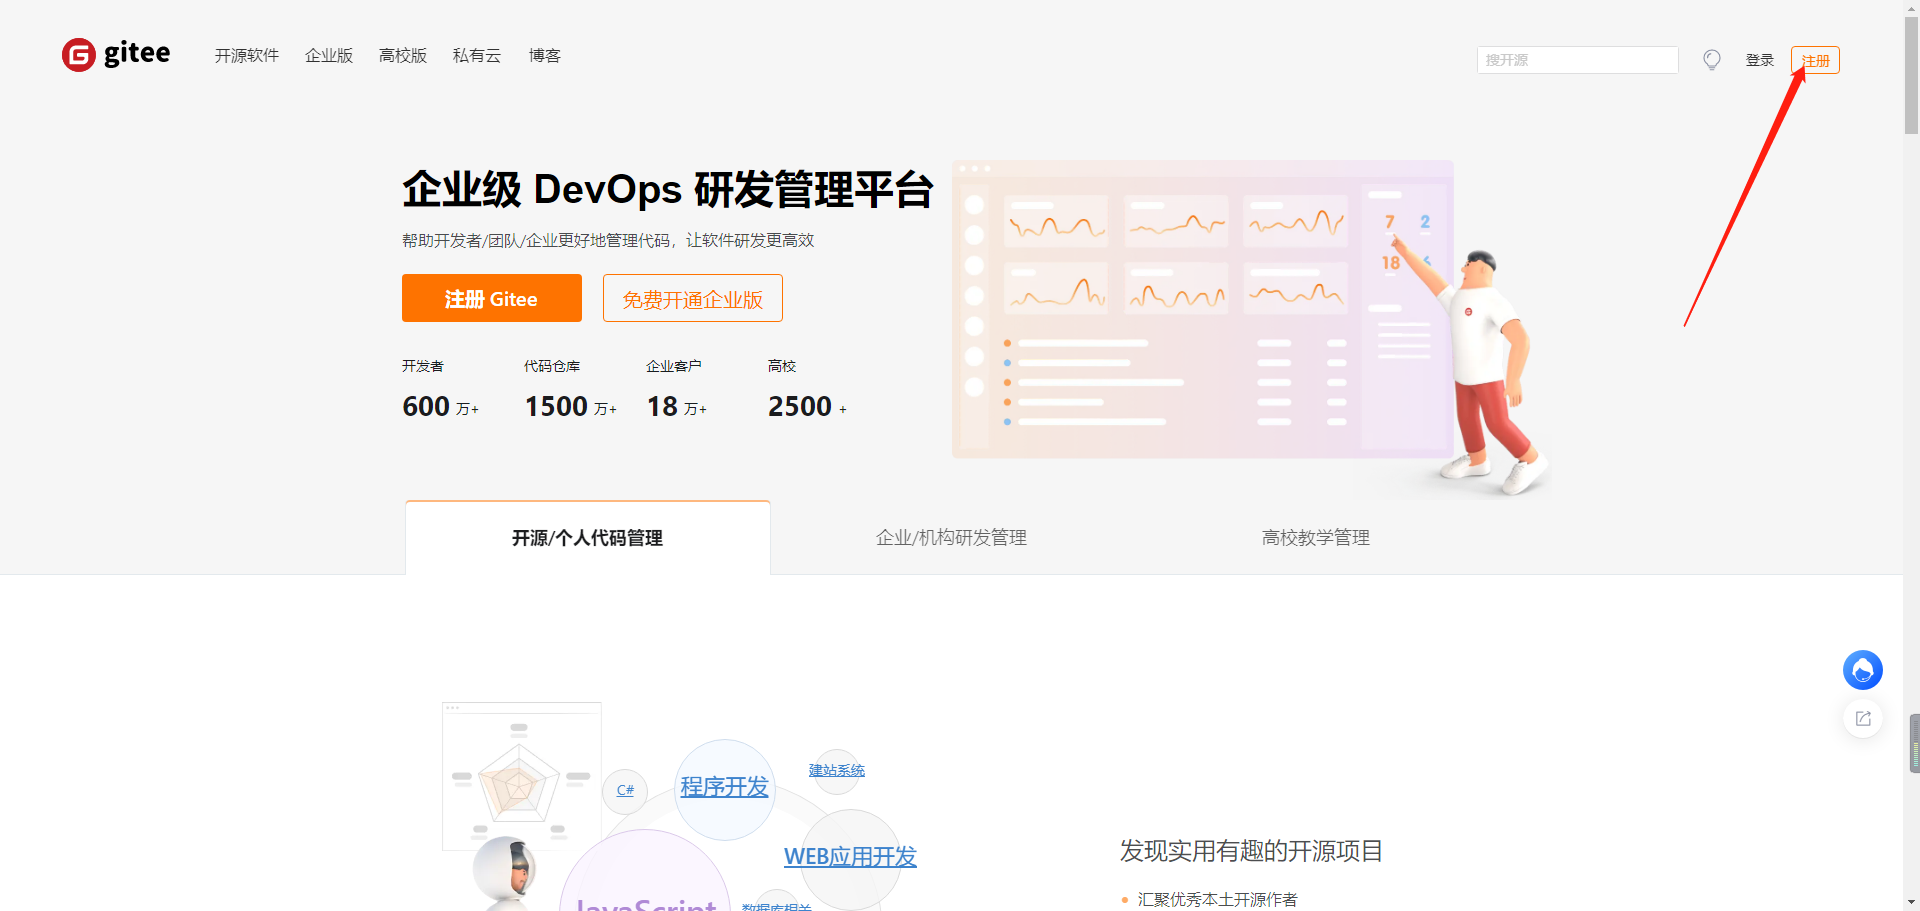The image size is (1920, 911).
Task: Focus the 搜开源 search box
Action: click(x=1577, y=60)
